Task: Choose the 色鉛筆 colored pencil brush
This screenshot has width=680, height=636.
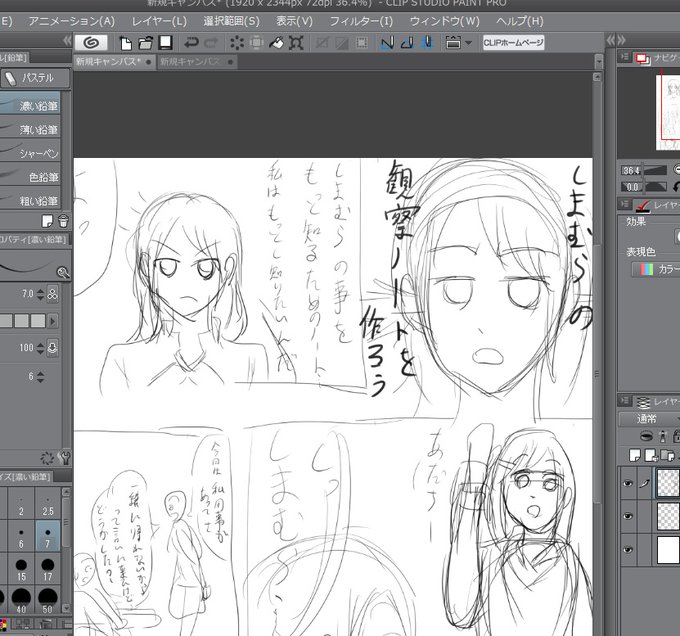Action: [30, 176]
